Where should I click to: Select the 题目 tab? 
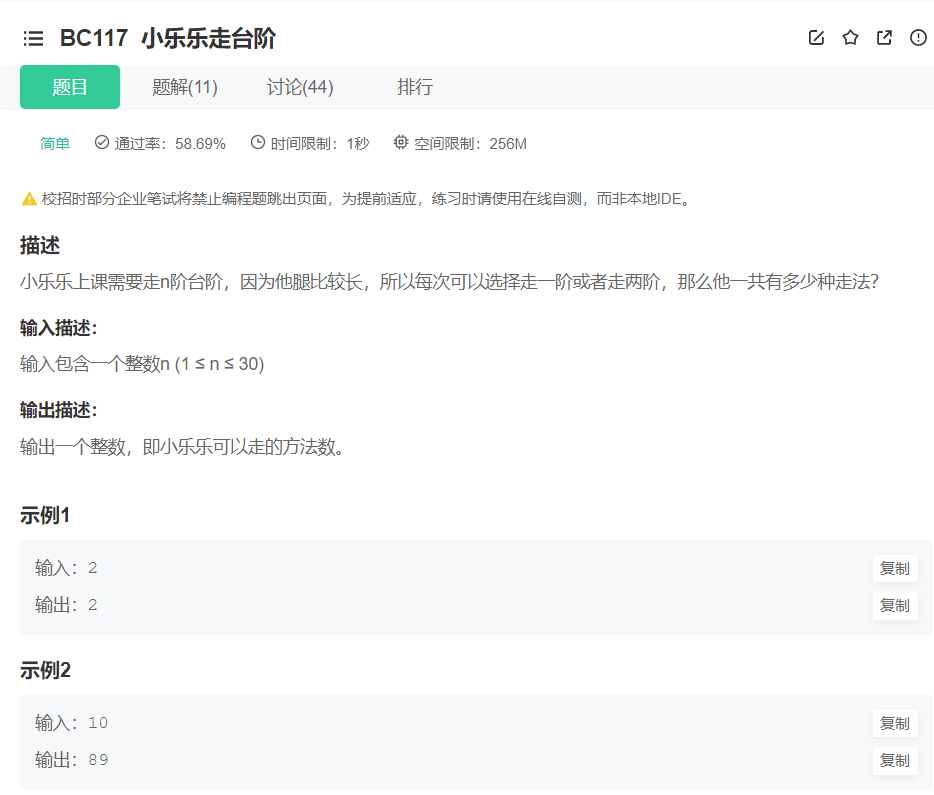(x=69, y=87)
